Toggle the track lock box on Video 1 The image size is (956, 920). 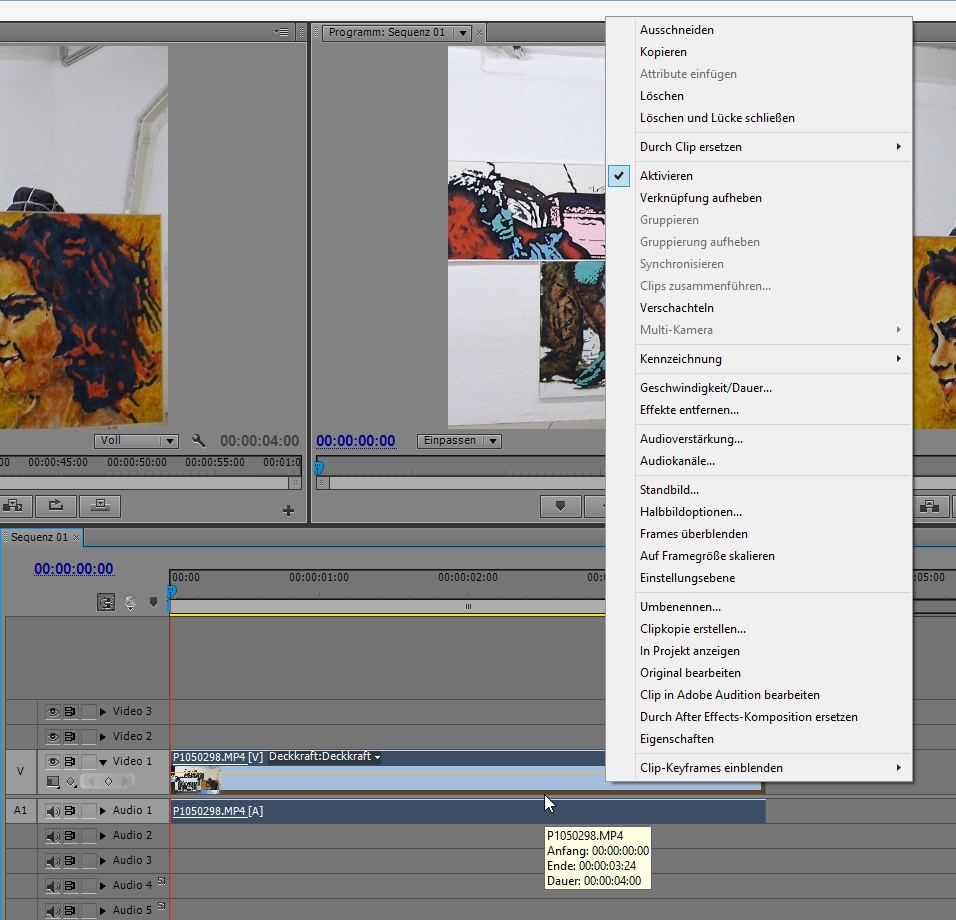point(88,761)
